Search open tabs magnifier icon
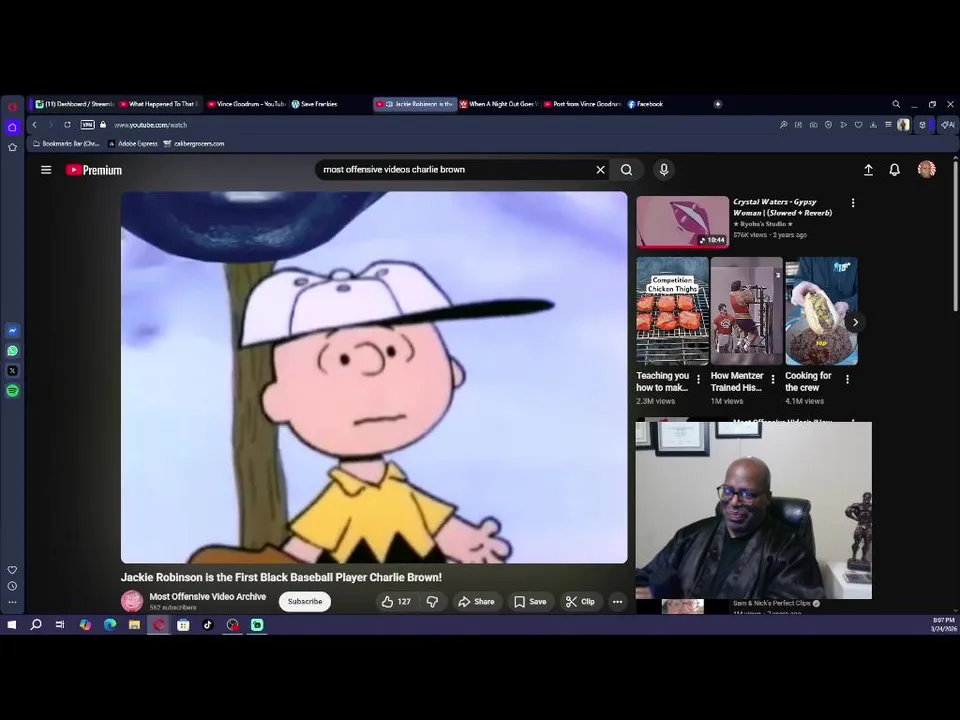This screenshot has height=720, width=960. pos(896,104)
